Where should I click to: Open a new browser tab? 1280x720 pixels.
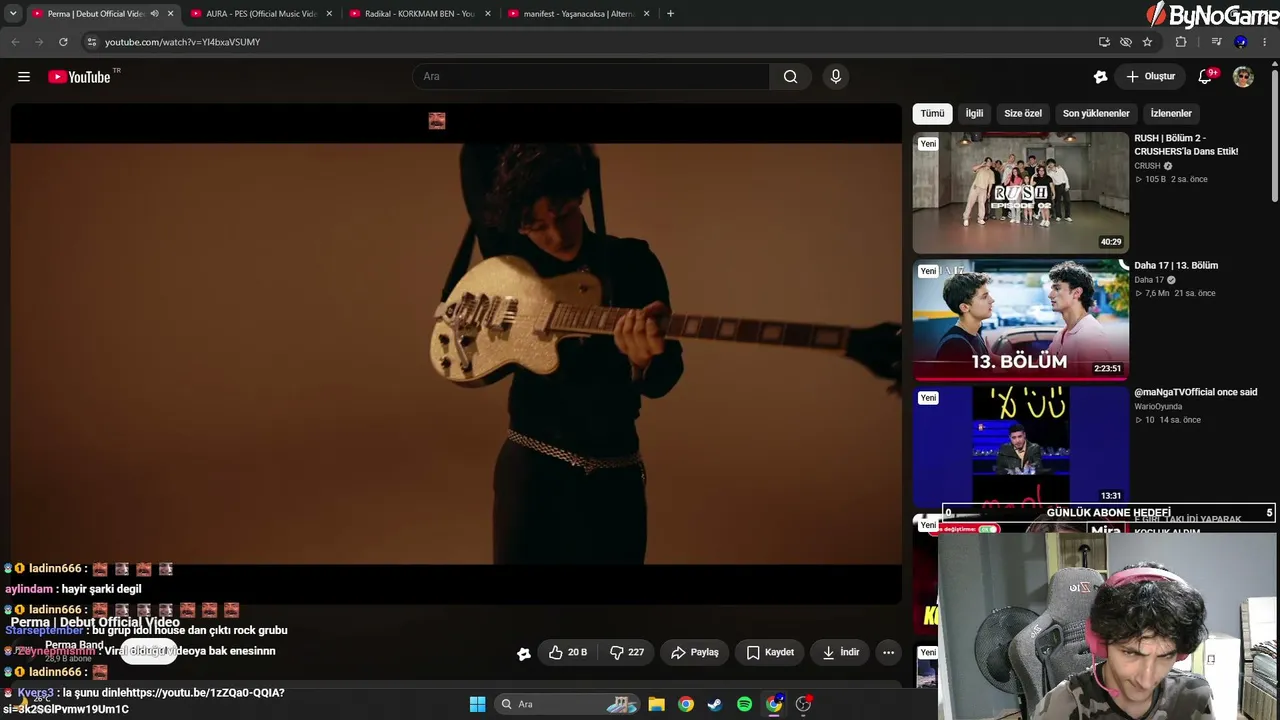(x=670, y=14)
